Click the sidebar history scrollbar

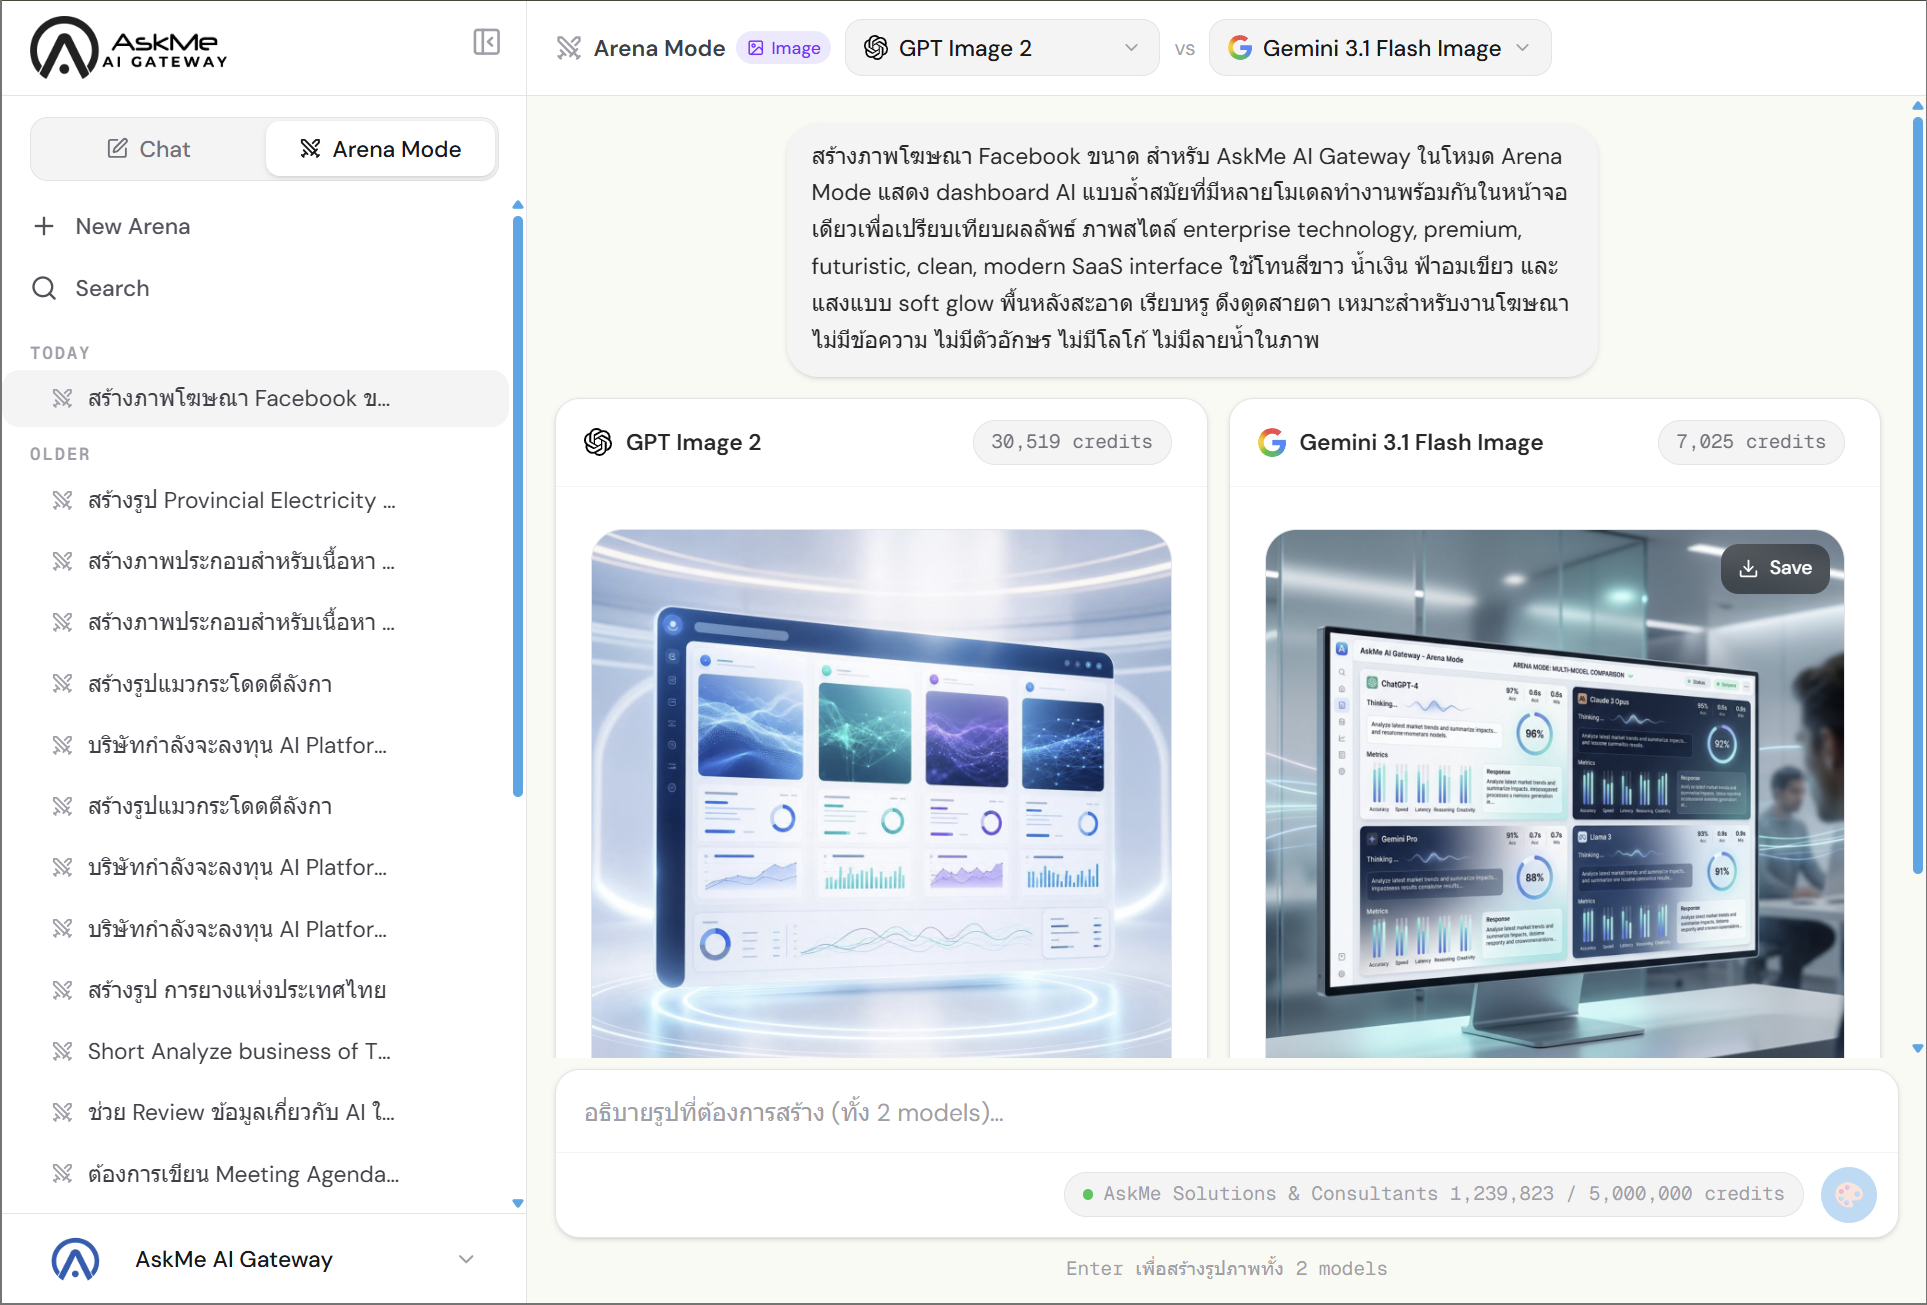point(518,505)
